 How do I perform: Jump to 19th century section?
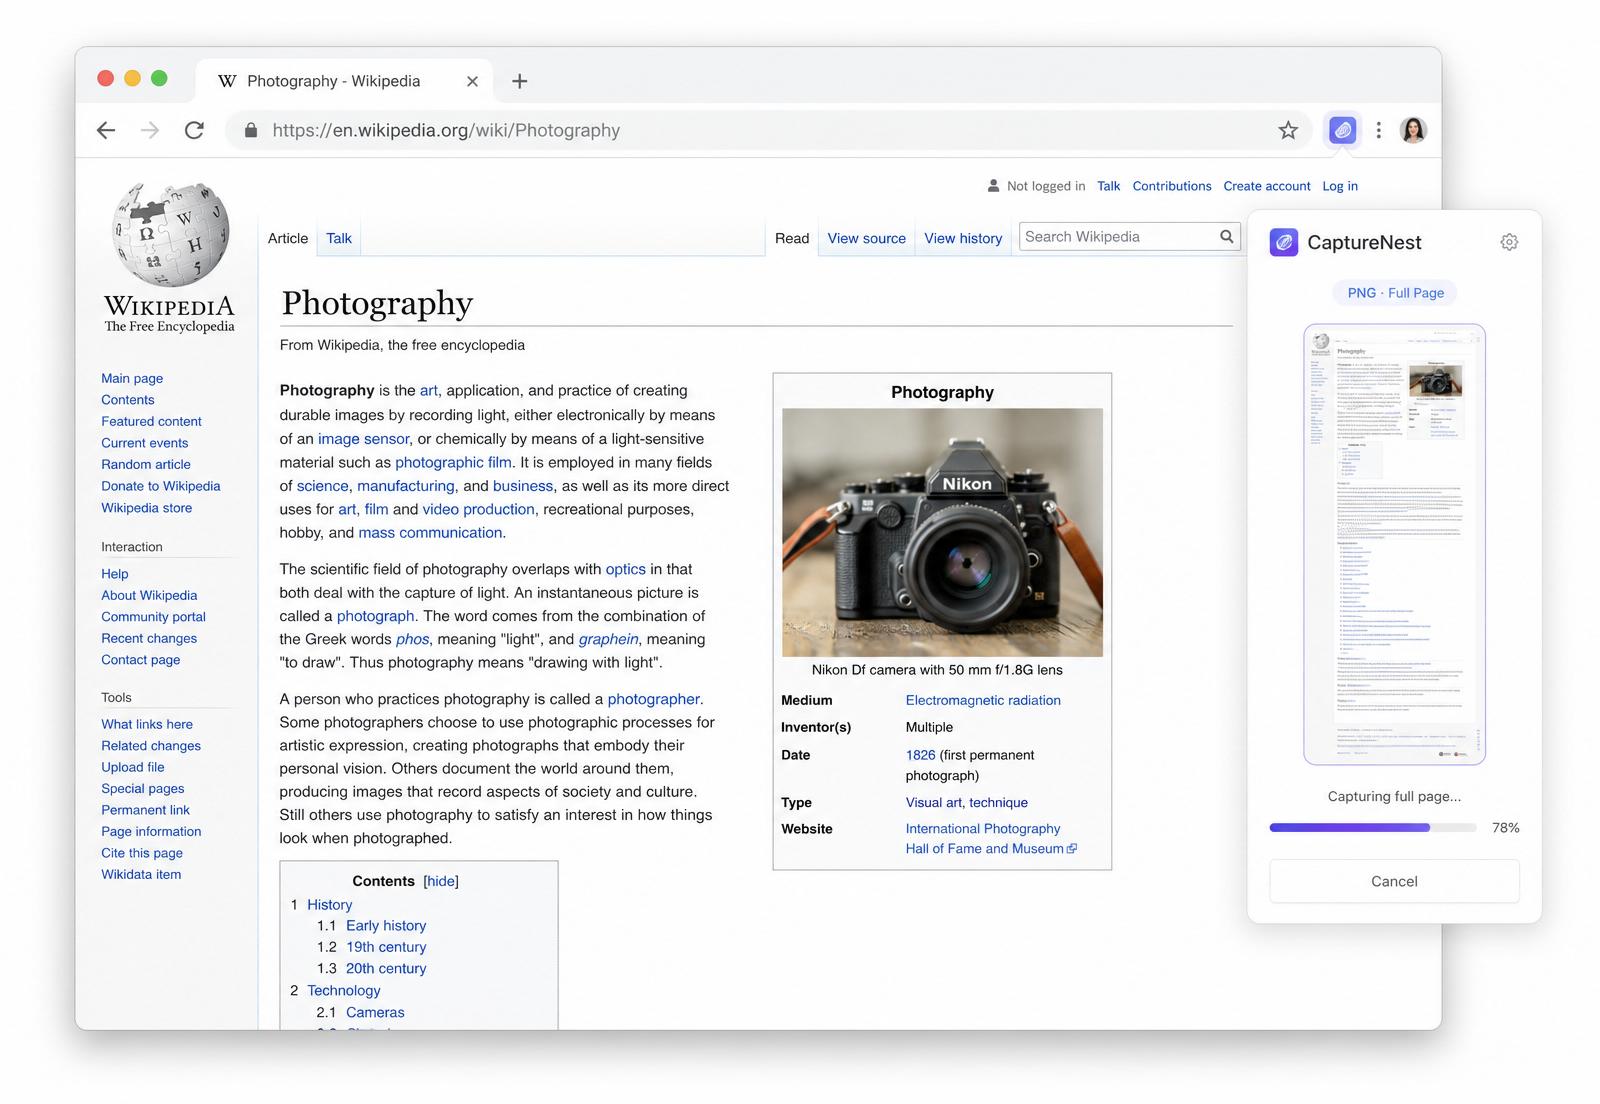pos(386,947)
